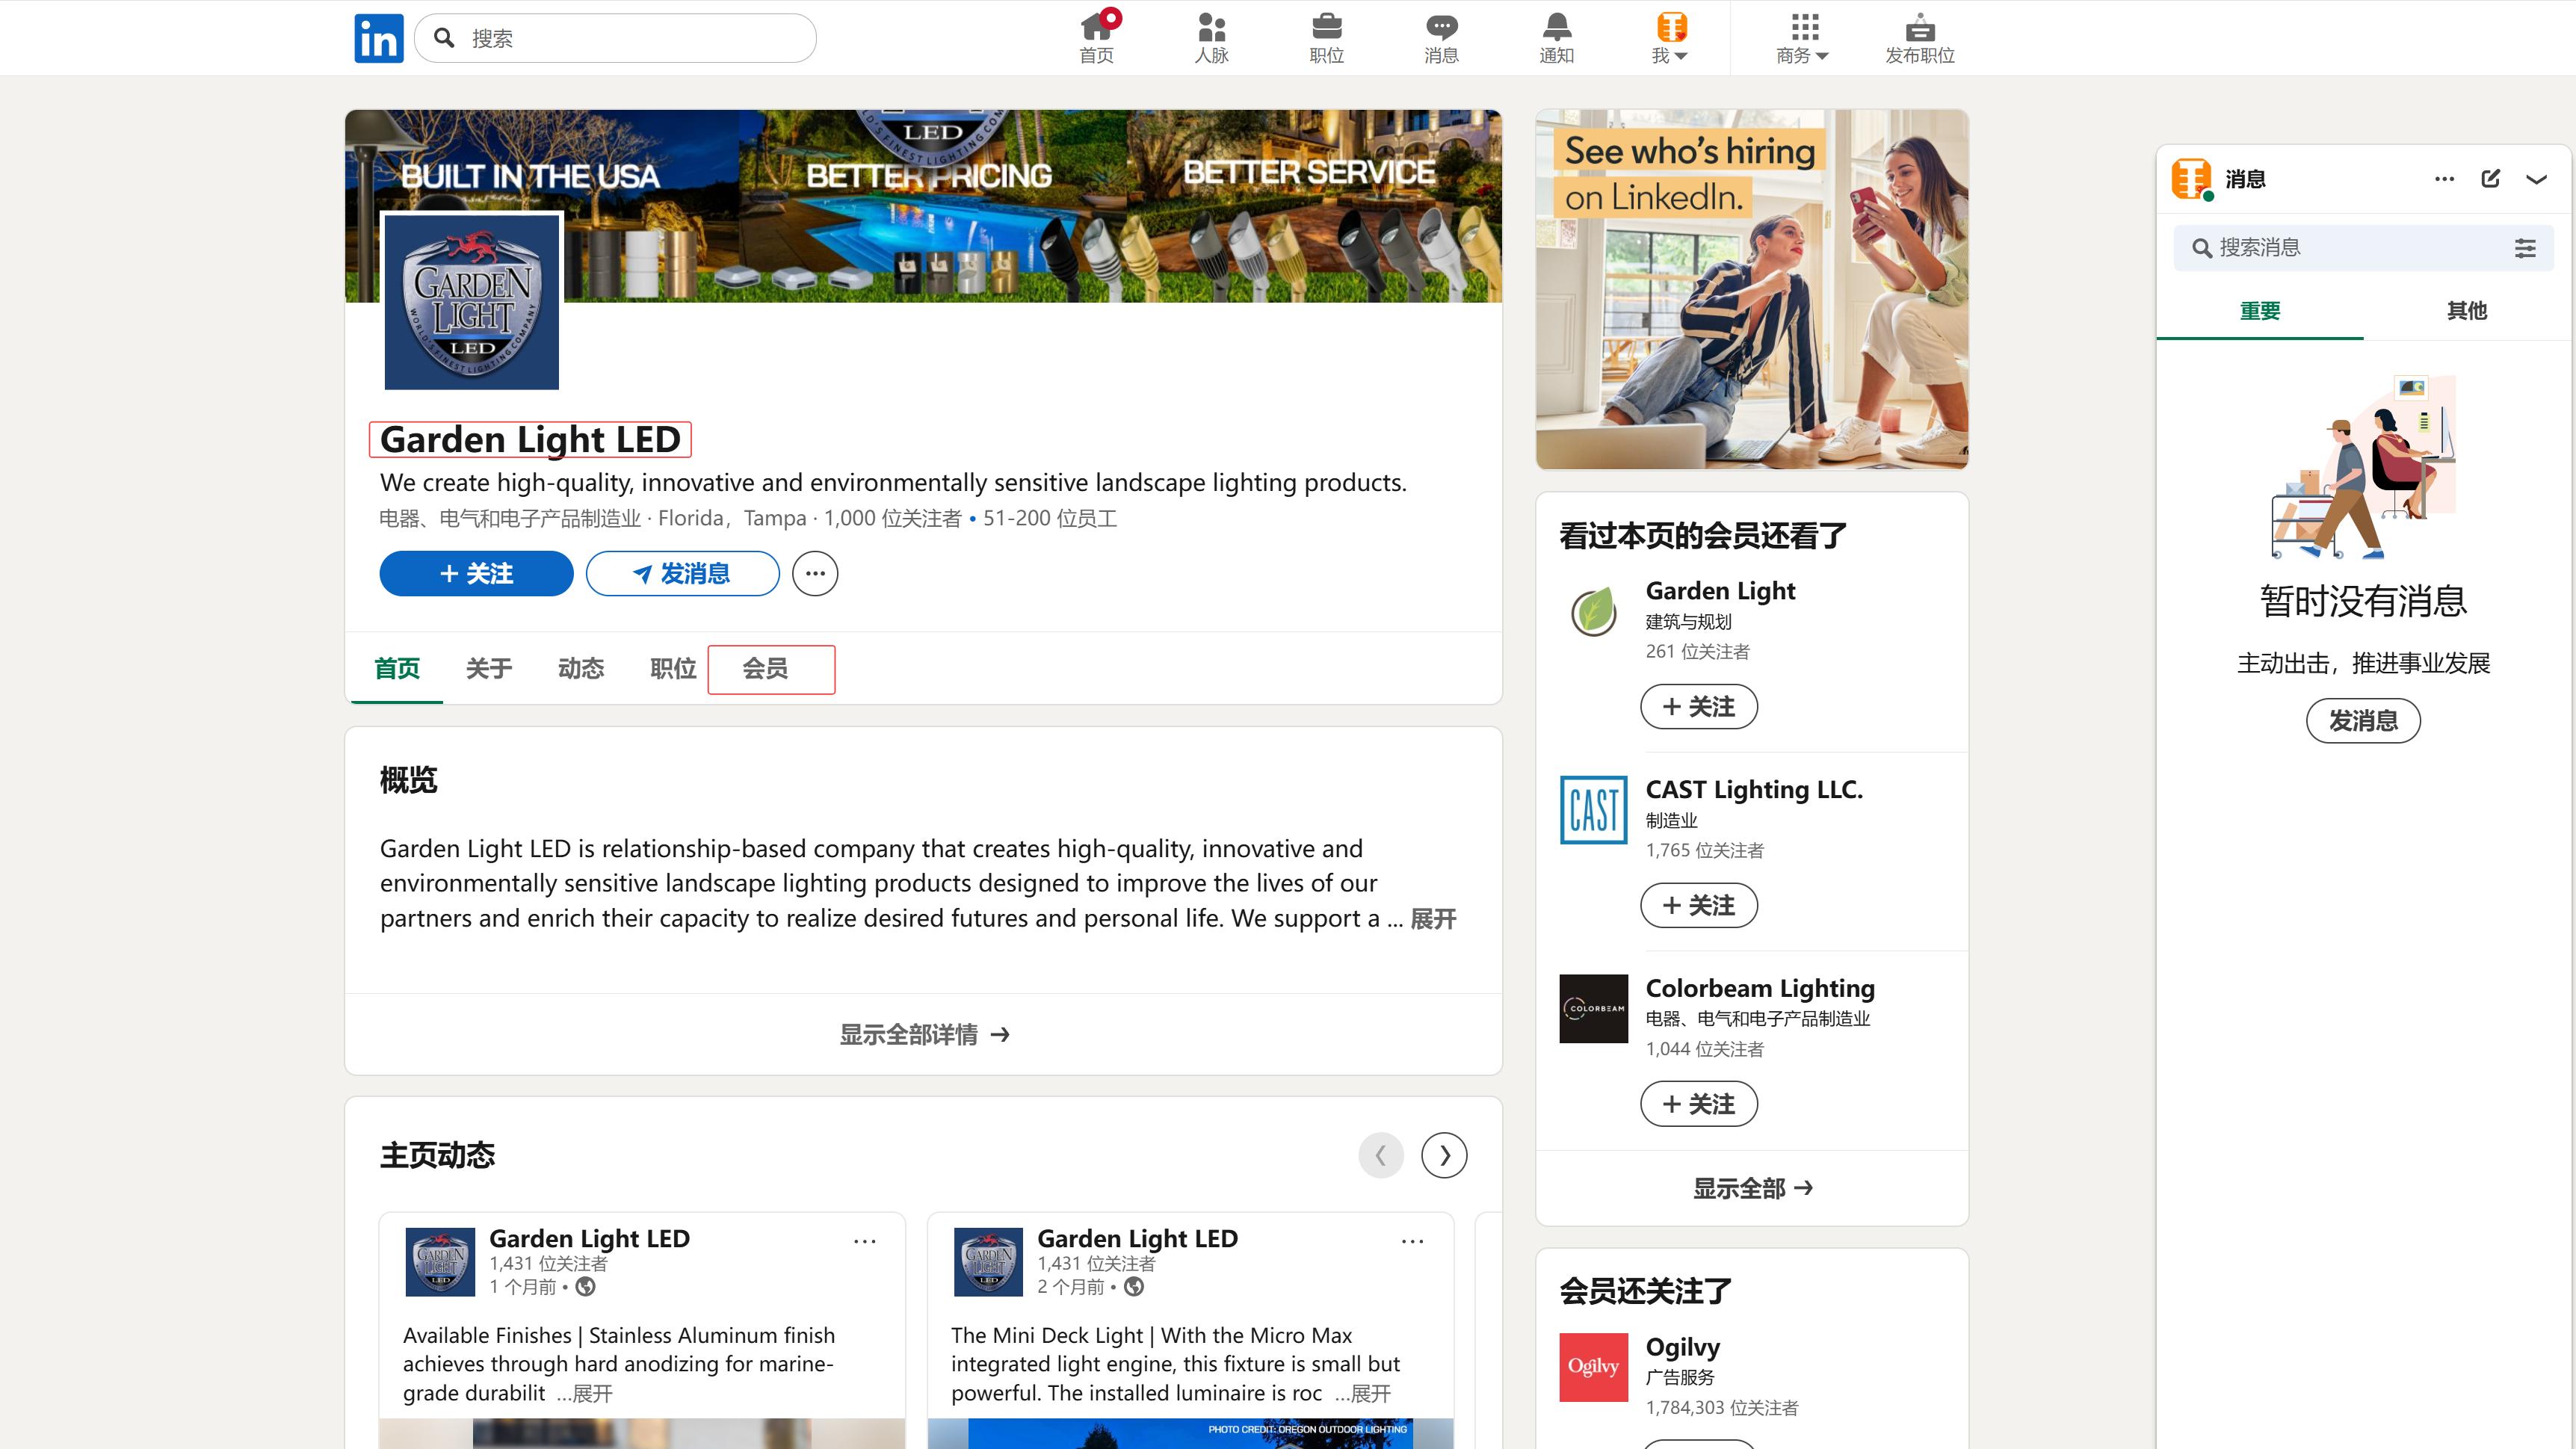Expand the Mini Deck Light post text
This screenshot has height=1449, width=2576.
click(x=1363, y=1393)
